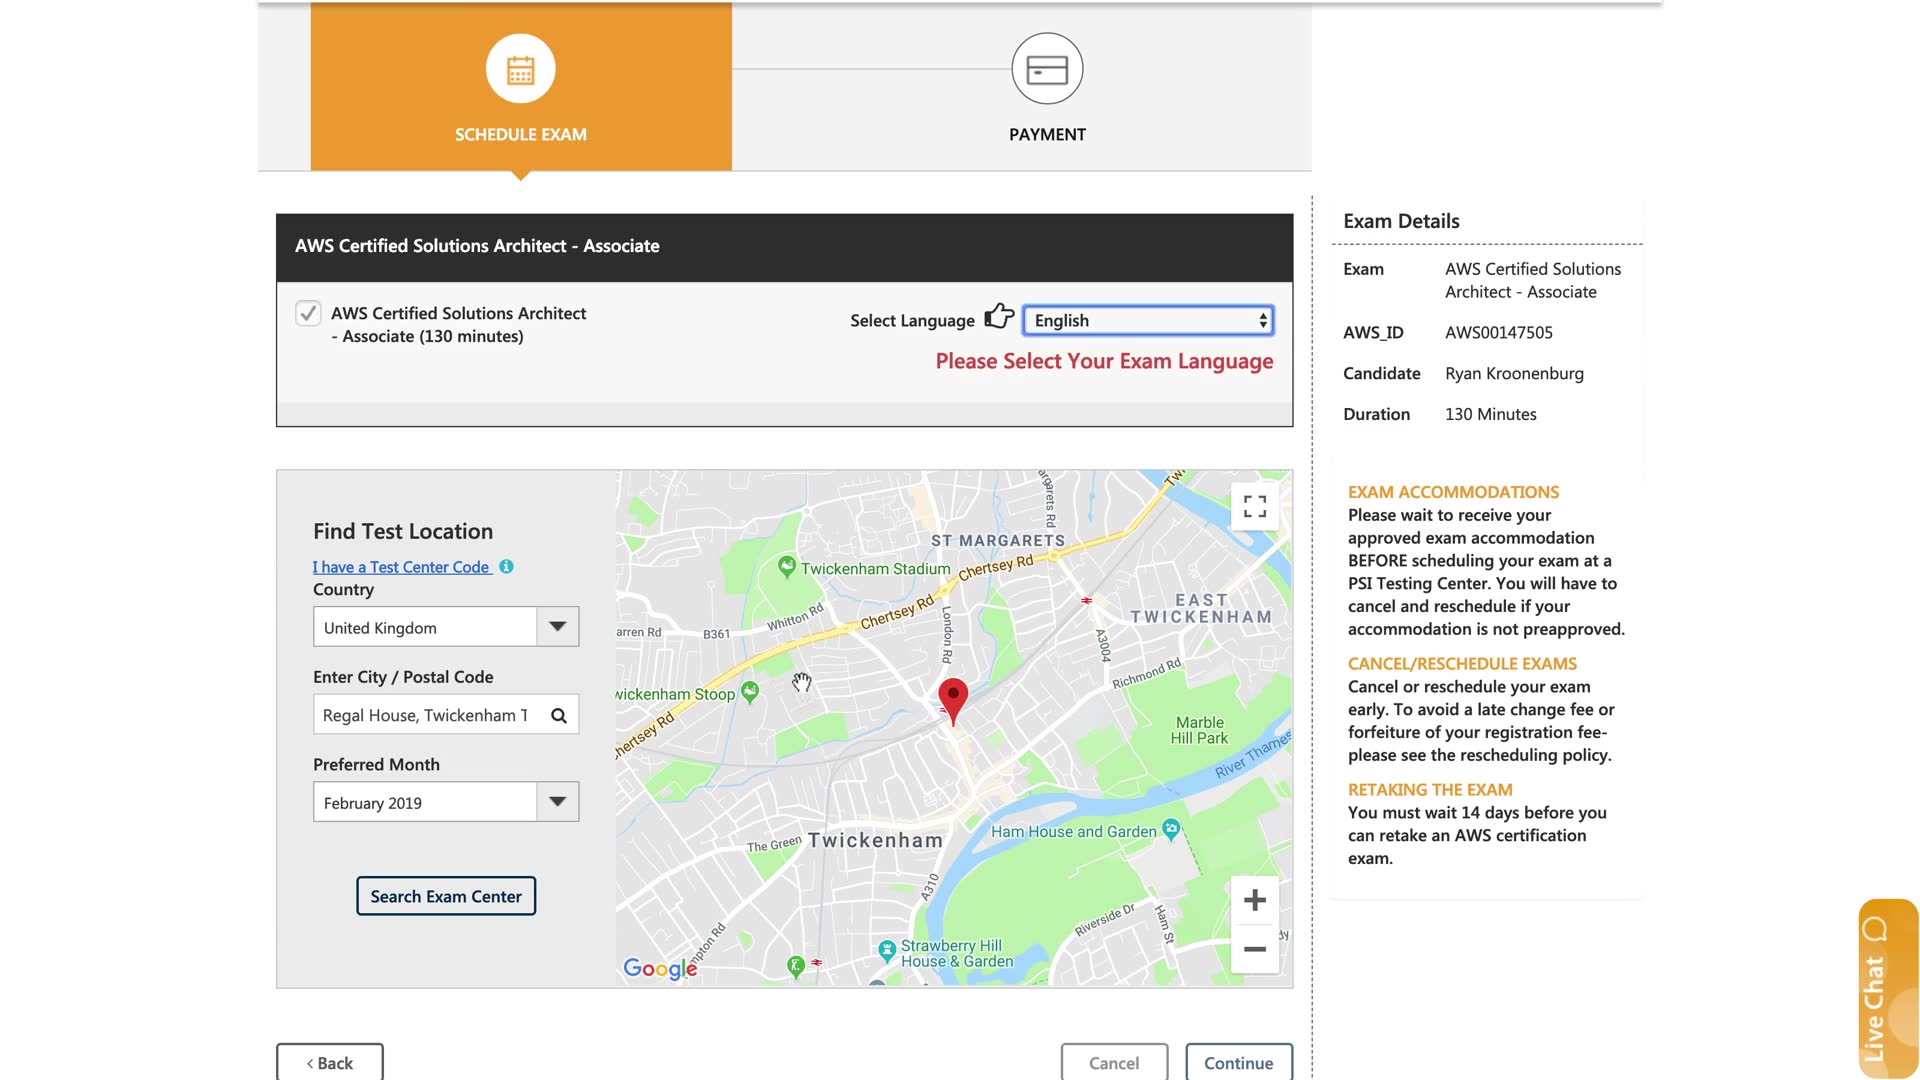Image resolution: width=1920 pixels, height=1080 pixels.
Task: Expand the Country dropdown
Action: 446,628
